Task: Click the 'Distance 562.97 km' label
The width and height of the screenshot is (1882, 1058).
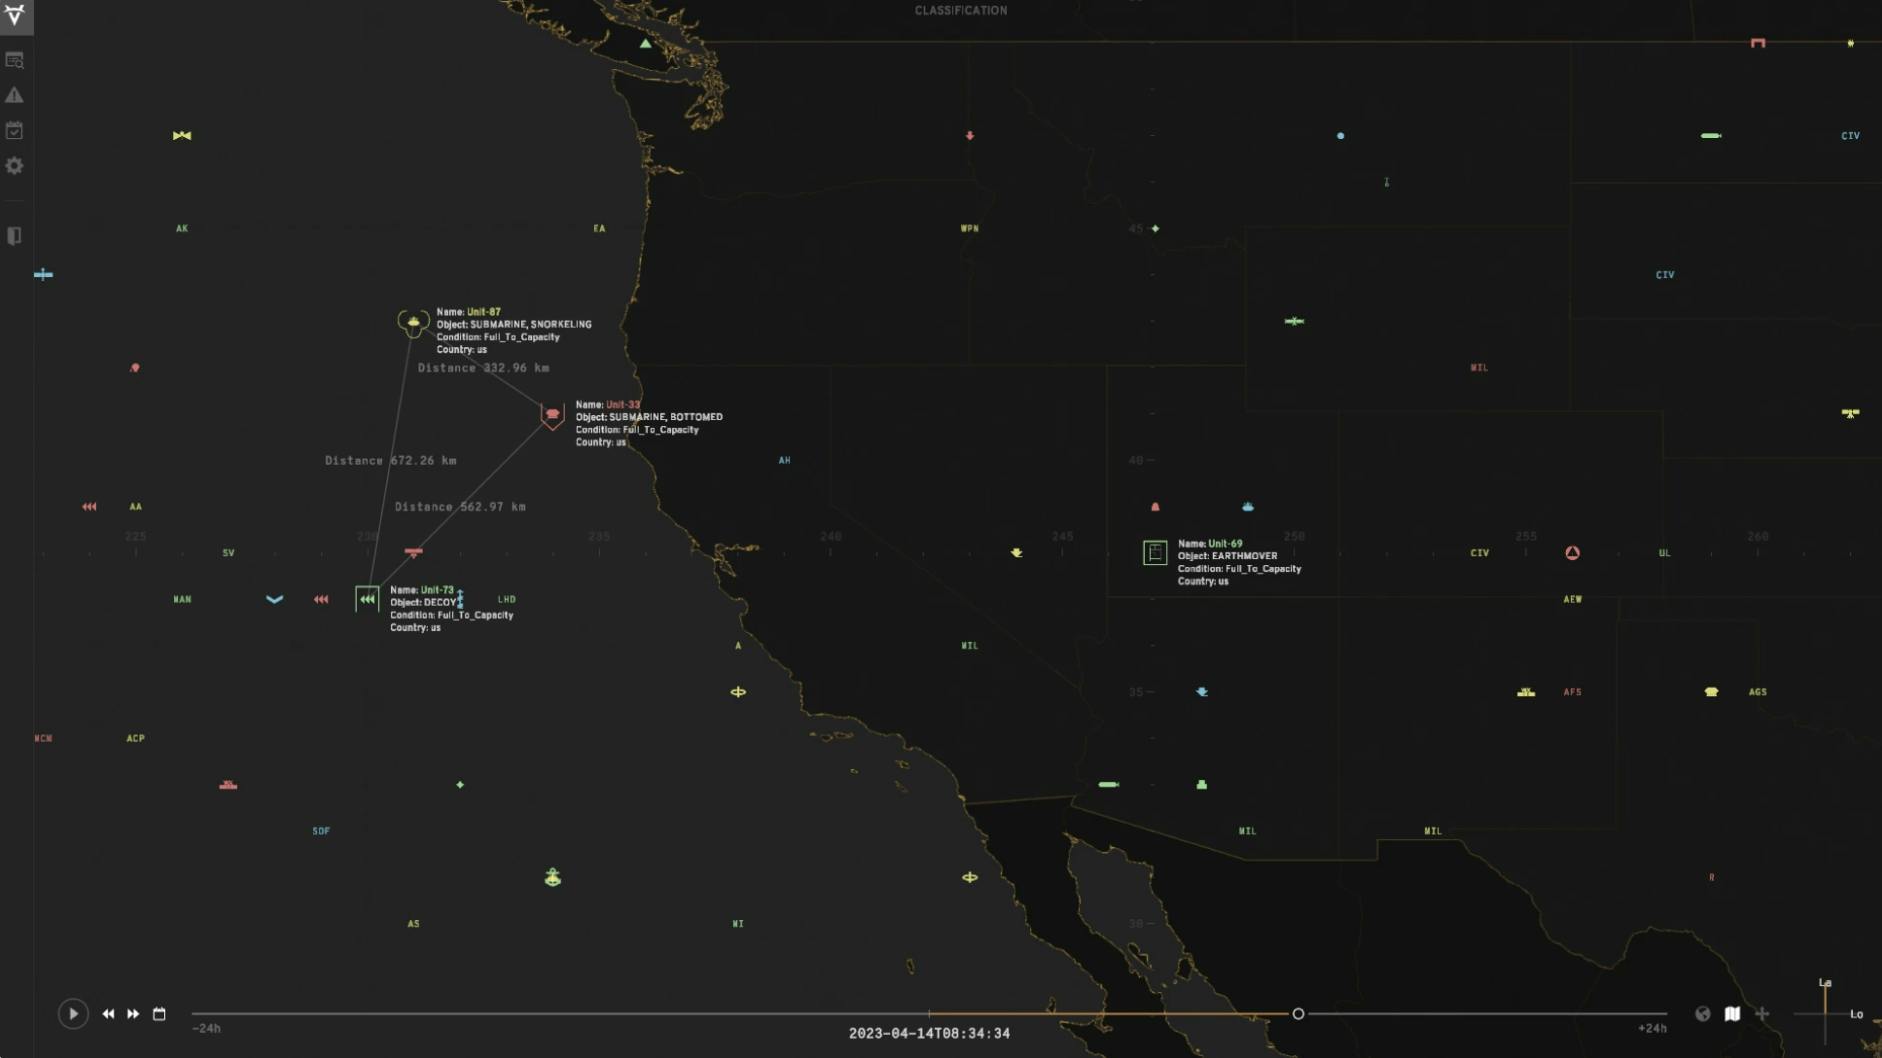Action: [x=460, y=507]
